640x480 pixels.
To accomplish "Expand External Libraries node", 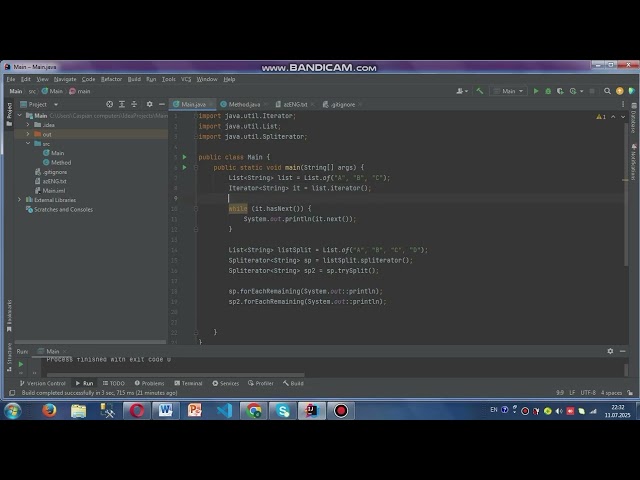I will pyautogui.click(x=19, y=200).
